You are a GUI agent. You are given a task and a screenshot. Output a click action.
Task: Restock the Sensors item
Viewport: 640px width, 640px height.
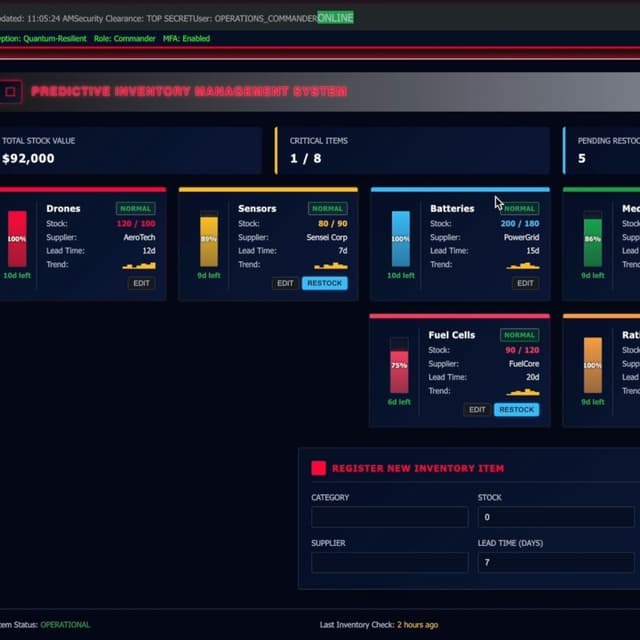[x=324, y=283]
